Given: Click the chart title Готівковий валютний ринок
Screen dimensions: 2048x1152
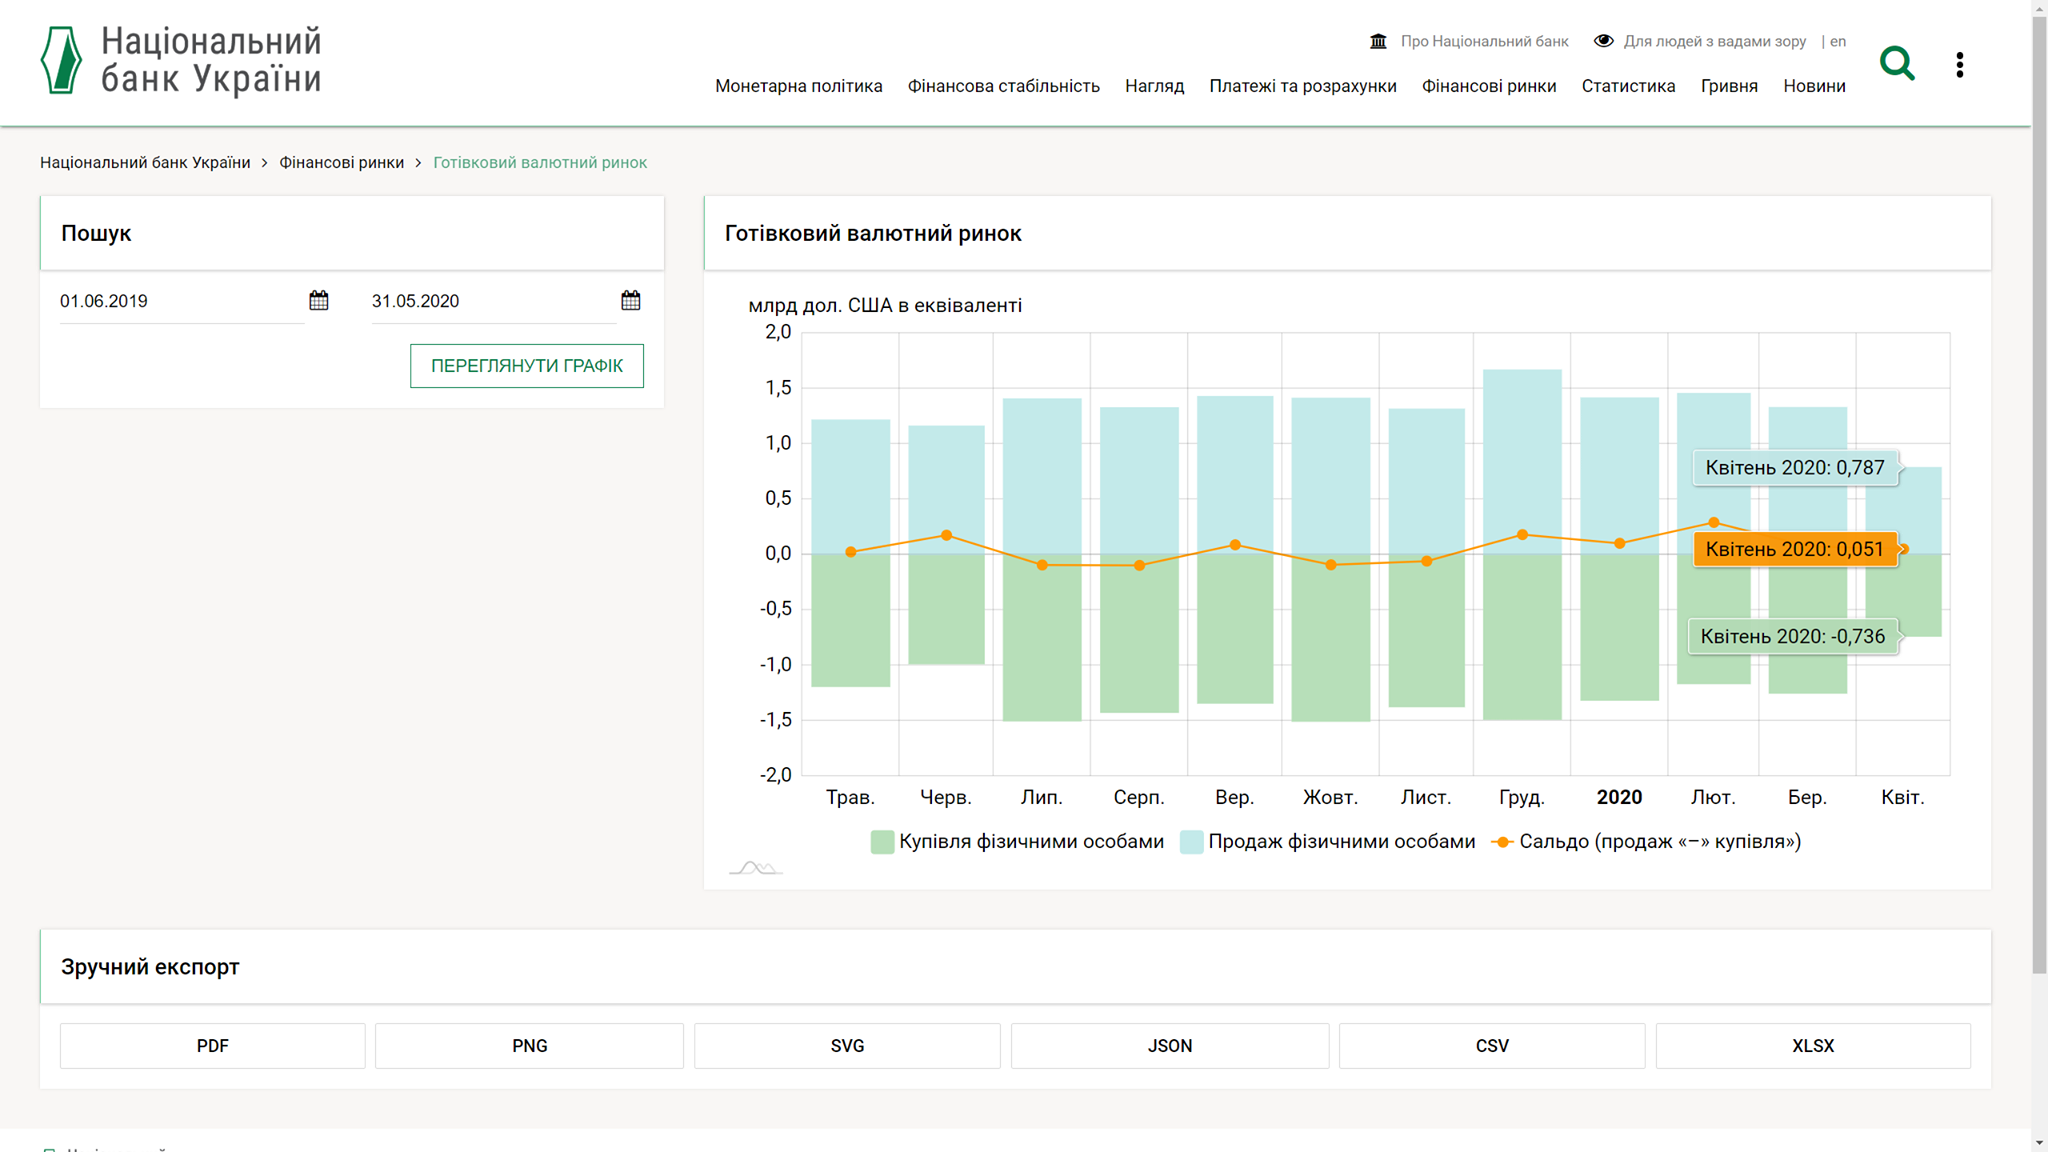Looking at the screenshot, I should point(873,233).
